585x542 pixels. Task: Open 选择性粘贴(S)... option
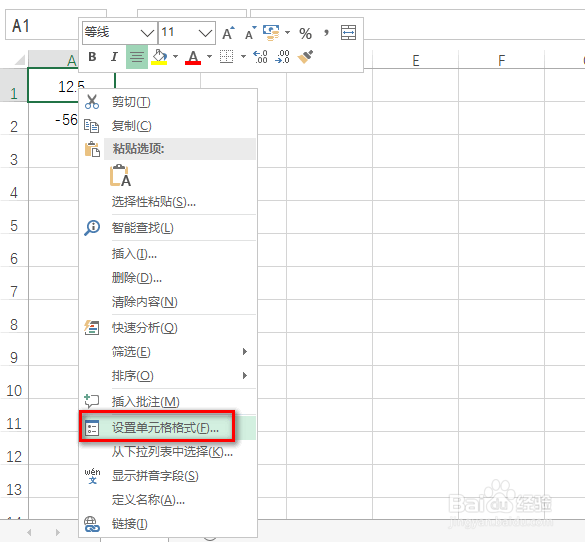point(168,202)
